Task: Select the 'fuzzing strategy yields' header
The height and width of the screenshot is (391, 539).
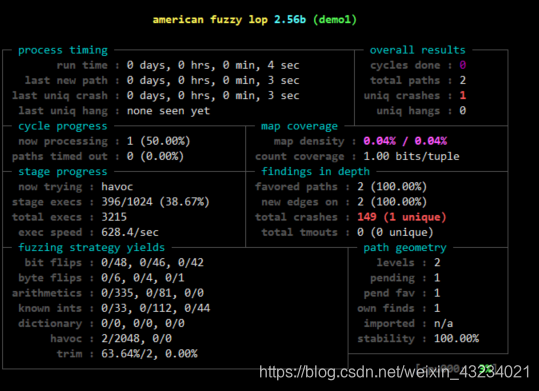Action: tap(92, 248)
